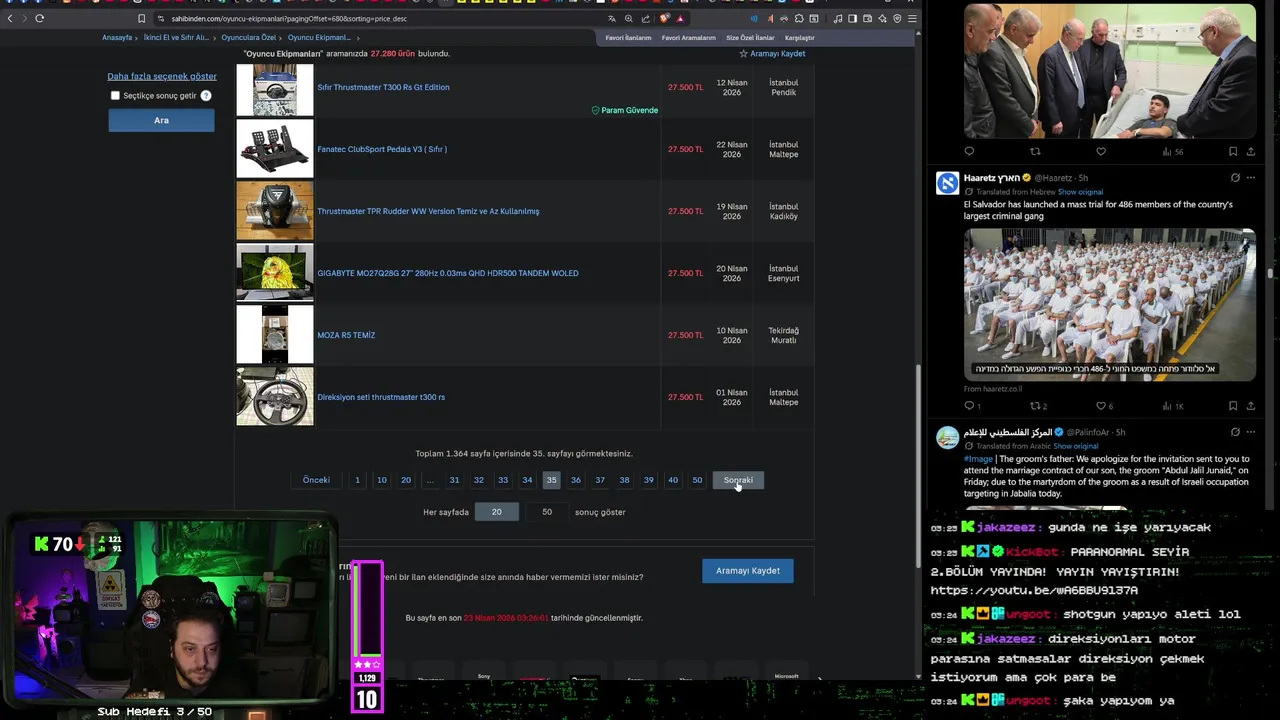Open the PalinfoAr profile avatar
This screenshot has height=720, width=1280.
click(947, 437)
